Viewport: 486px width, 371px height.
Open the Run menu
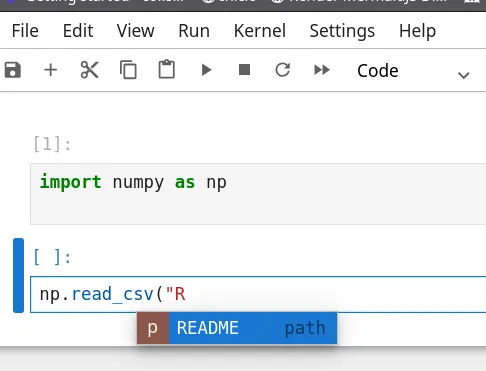tap(194, 31)
